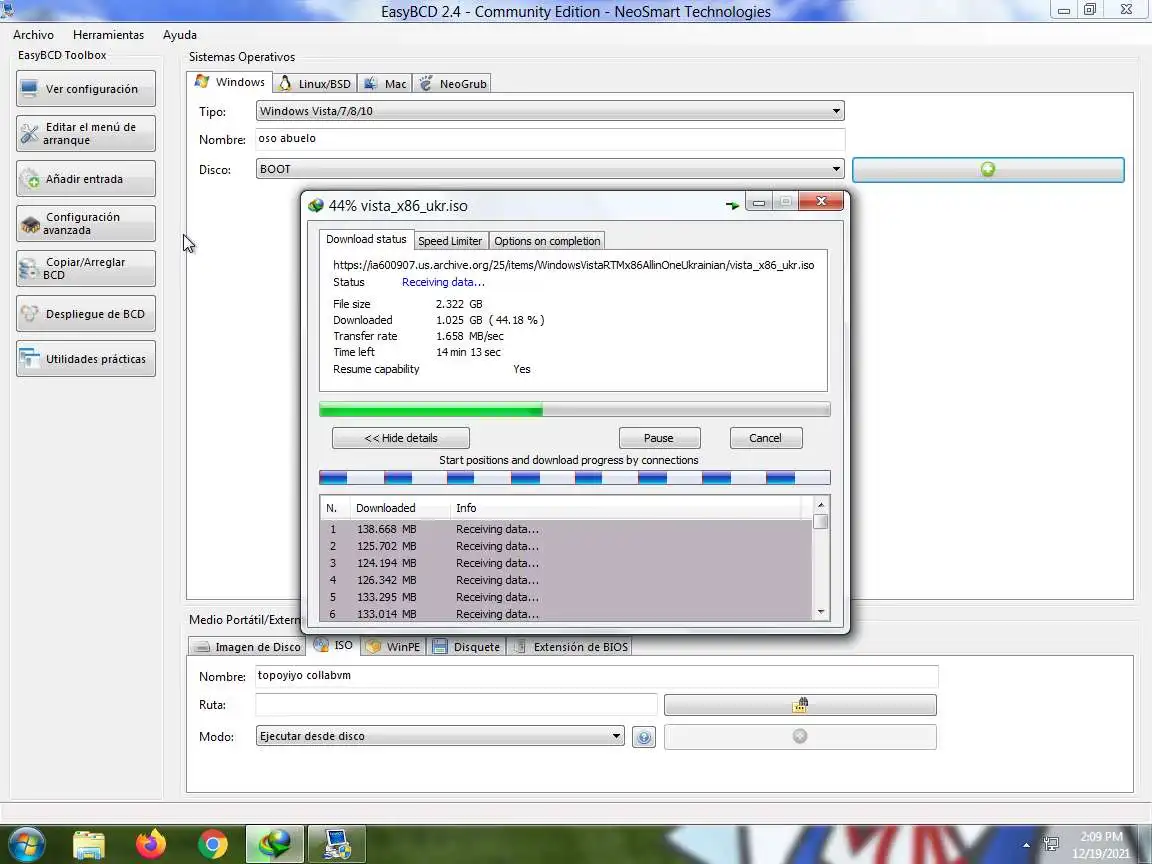This screenshot has height=864, width=1152.
Task: Switch to the NeoGrub tab
Action: [452, 84]
